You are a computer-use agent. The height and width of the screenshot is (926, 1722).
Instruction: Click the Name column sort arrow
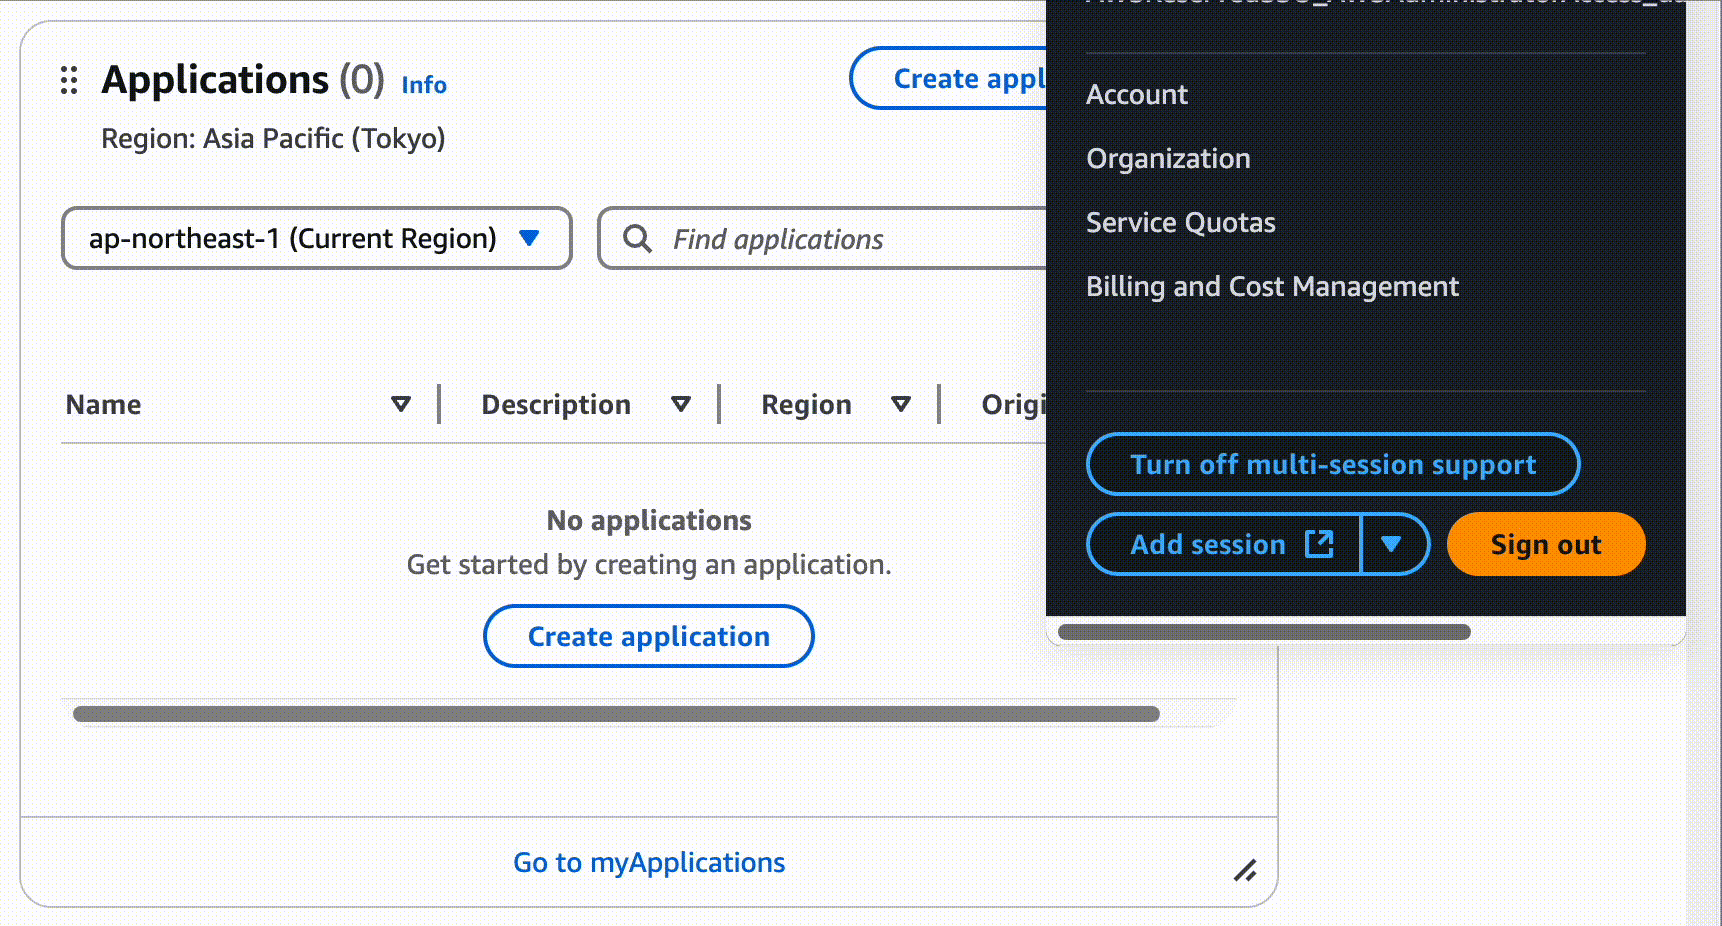click(401, 405)
